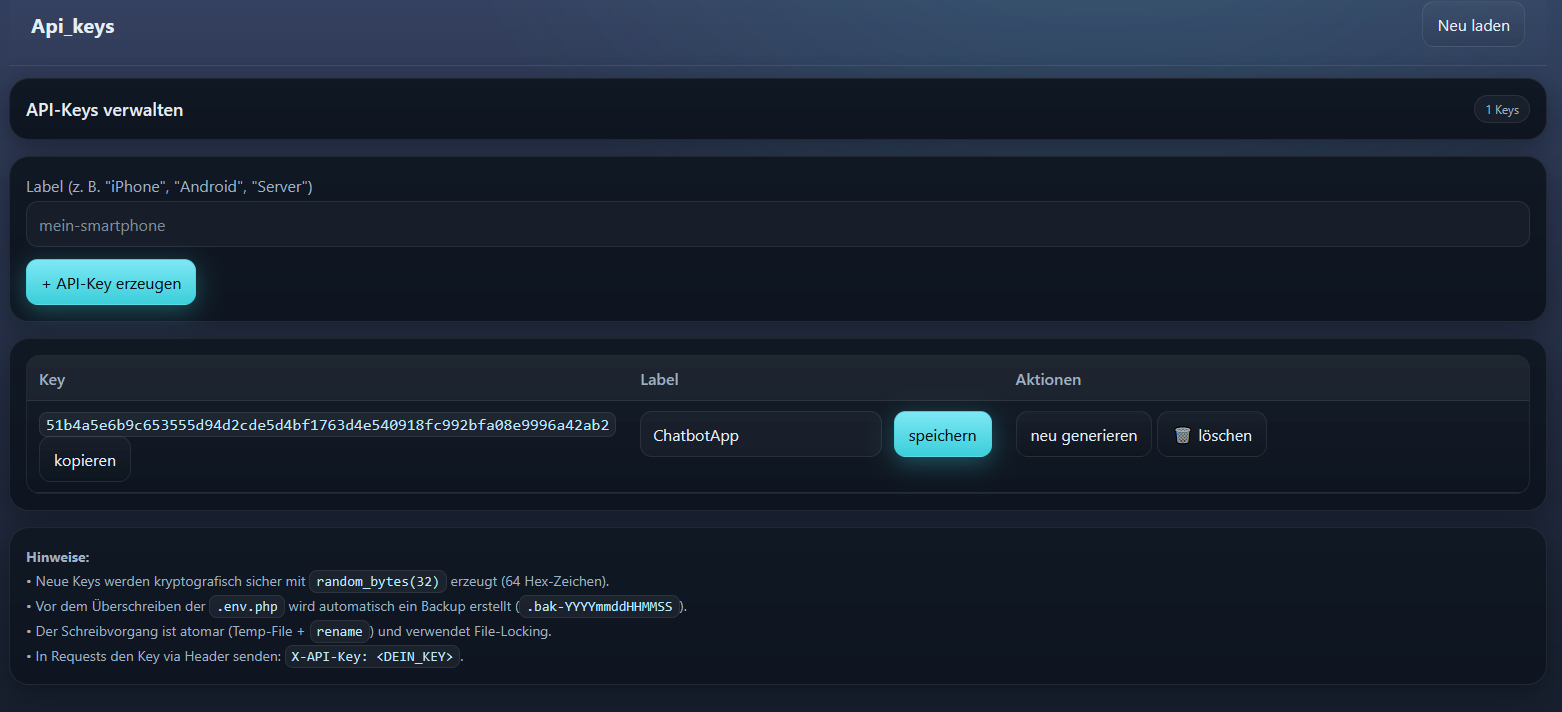Save the label with the speichern button
This screenshot has width=1562, height=712.
tap(942, 435)
